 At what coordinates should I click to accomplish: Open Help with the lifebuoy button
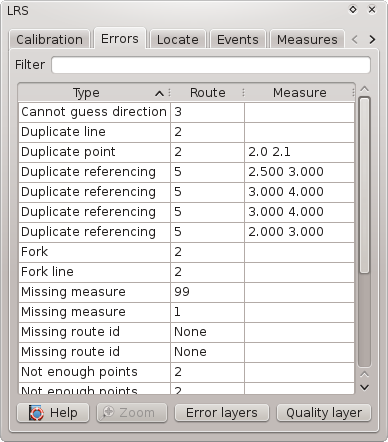click(53, 413)
